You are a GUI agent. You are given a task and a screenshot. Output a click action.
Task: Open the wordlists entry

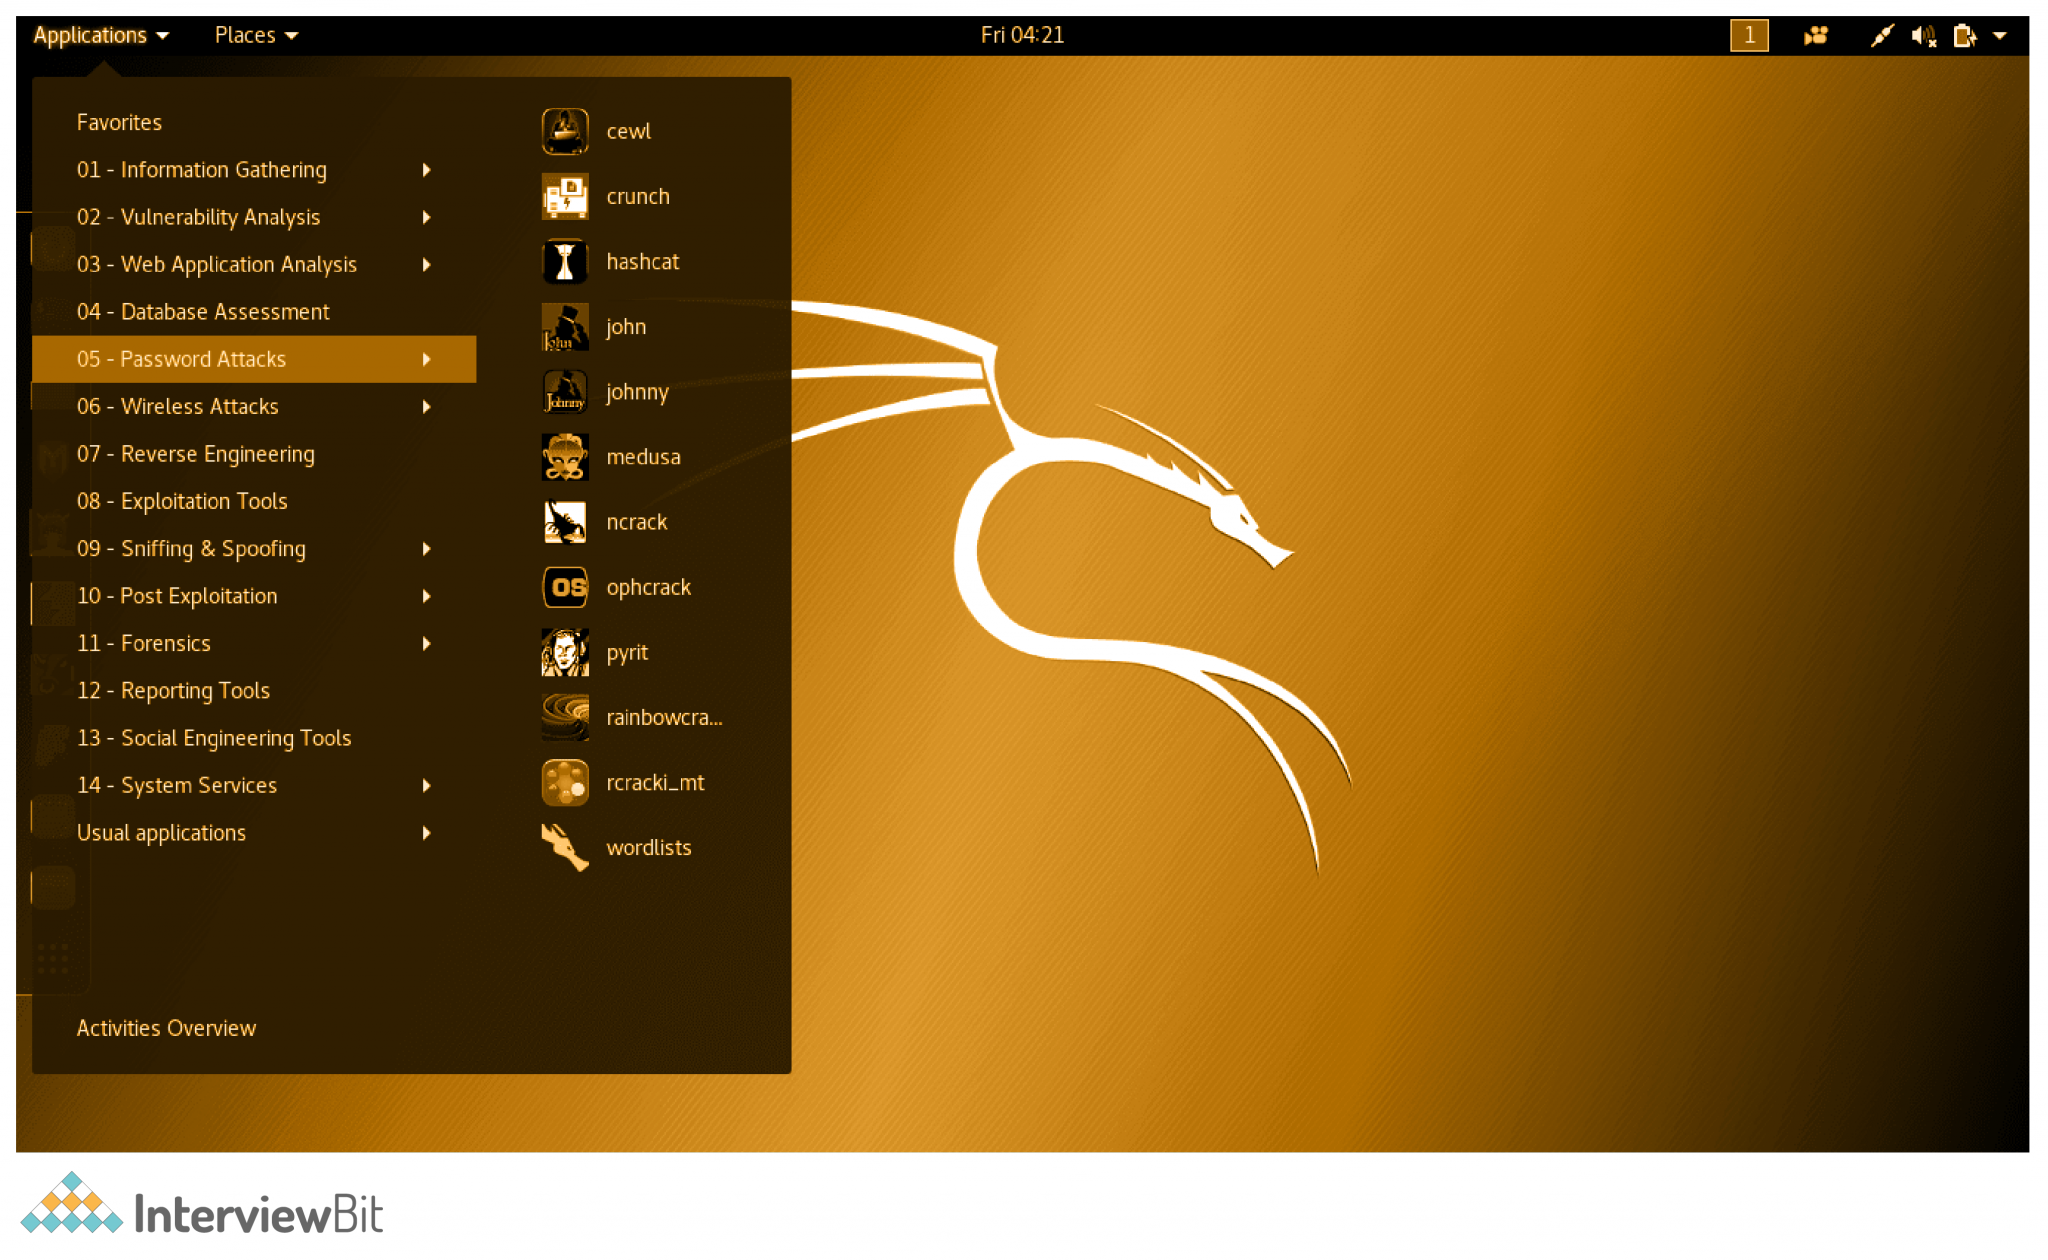tap(649, 847)
